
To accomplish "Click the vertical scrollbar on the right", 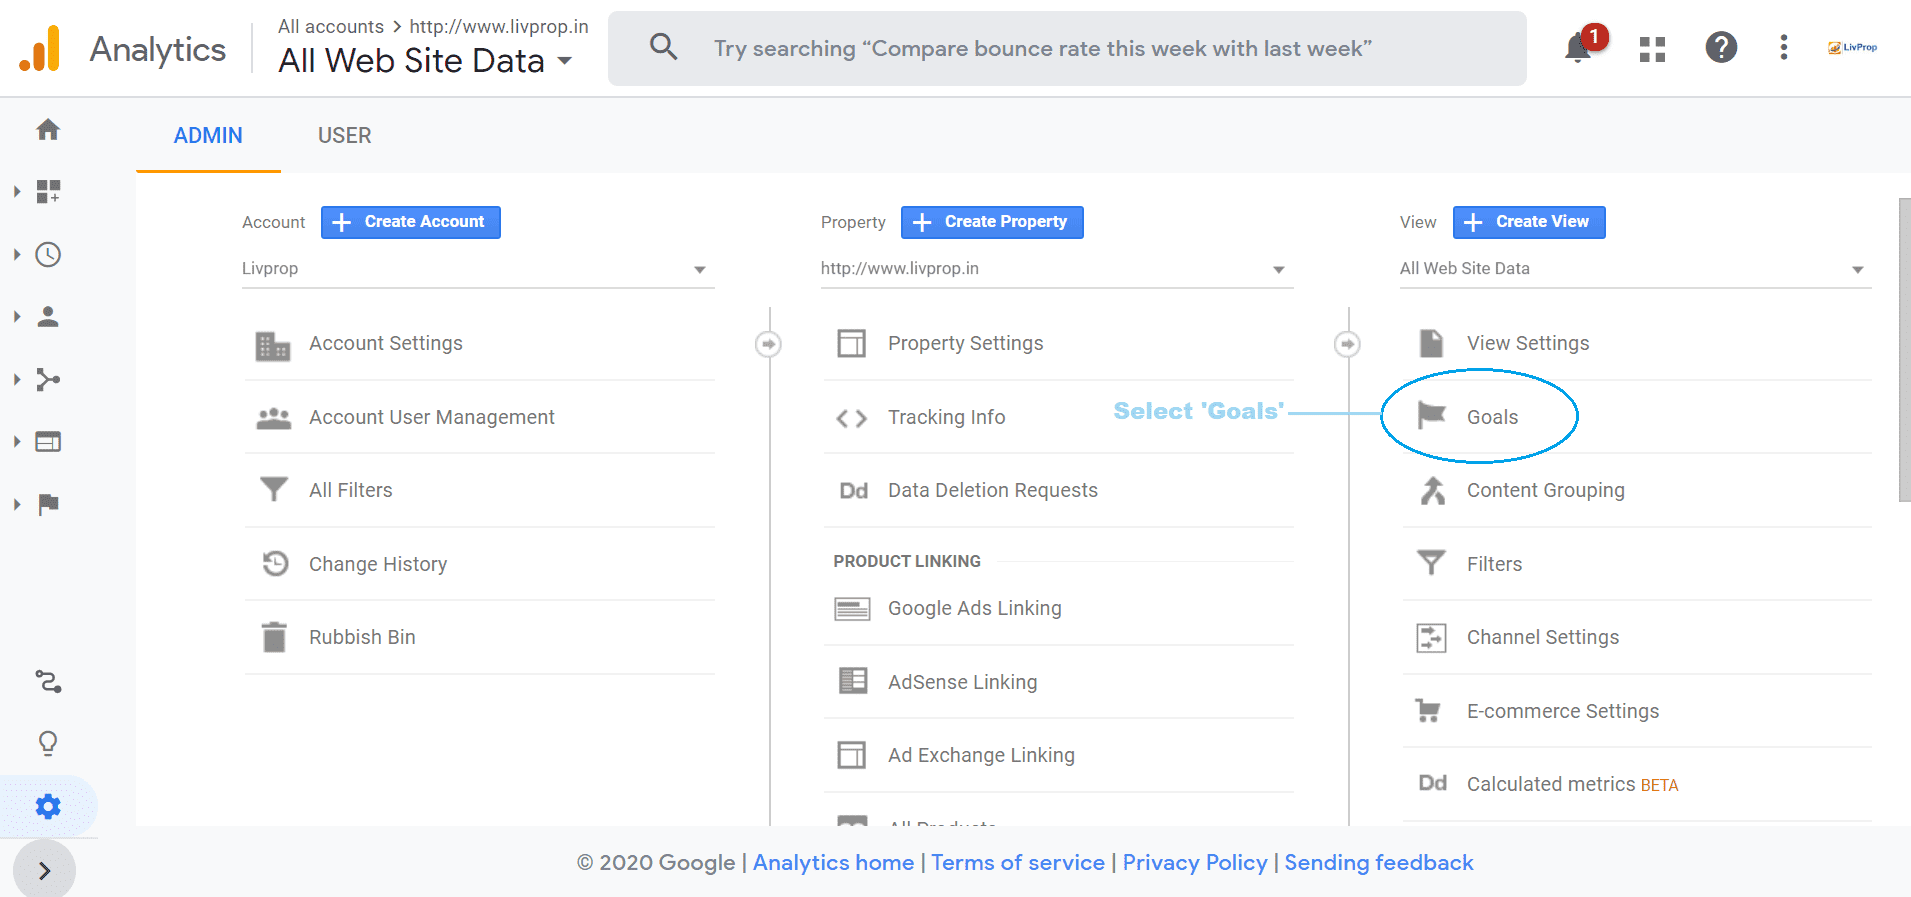I will click(1903, 350).
